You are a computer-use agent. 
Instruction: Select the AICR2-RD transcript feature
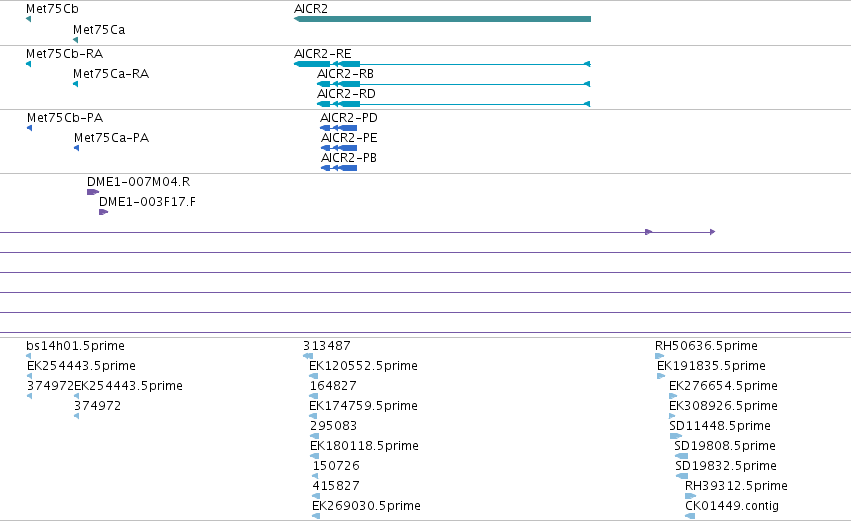(x=454, y=104)
